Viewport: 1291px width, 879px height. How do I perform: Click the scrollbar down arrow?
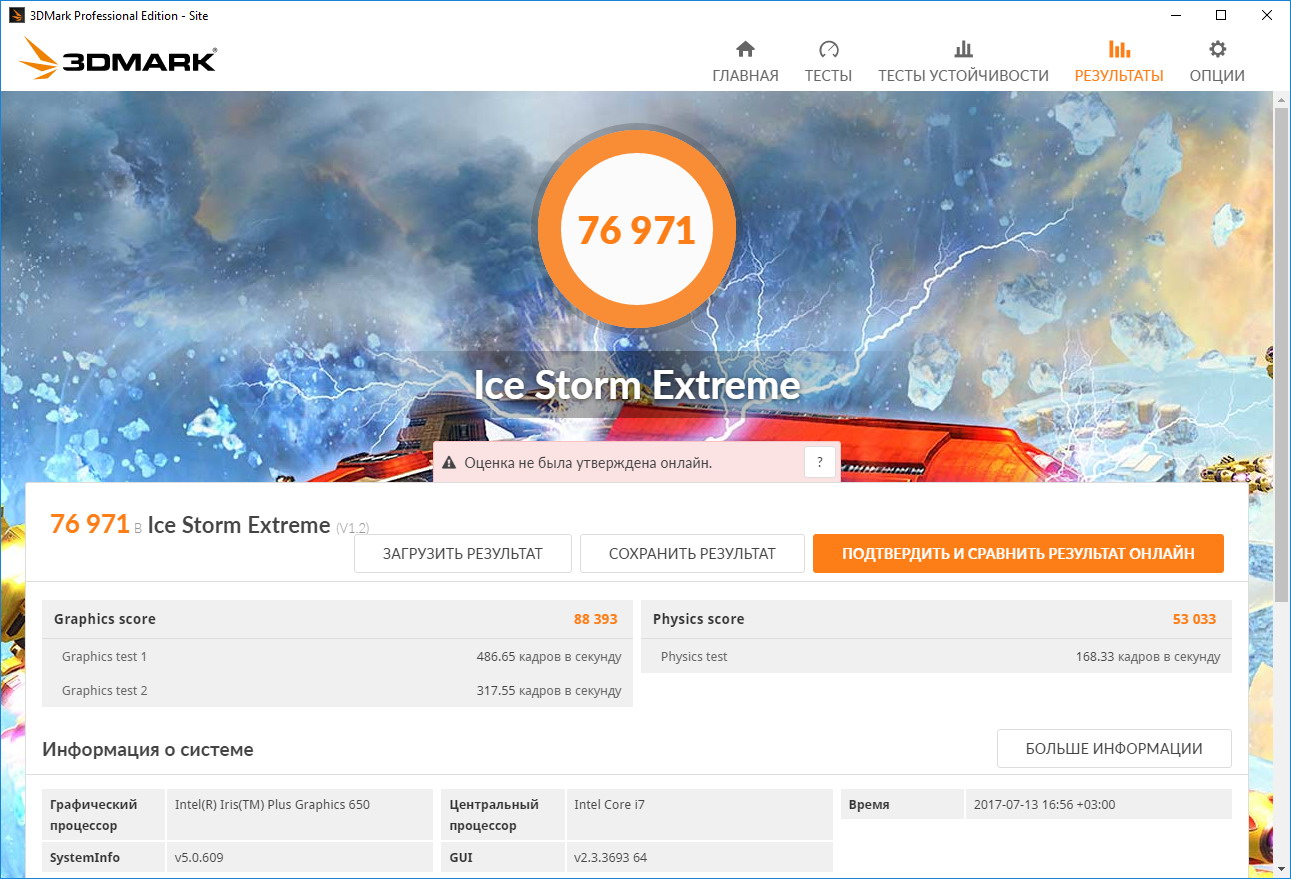pyautogui.click(x=1281, y=870)
